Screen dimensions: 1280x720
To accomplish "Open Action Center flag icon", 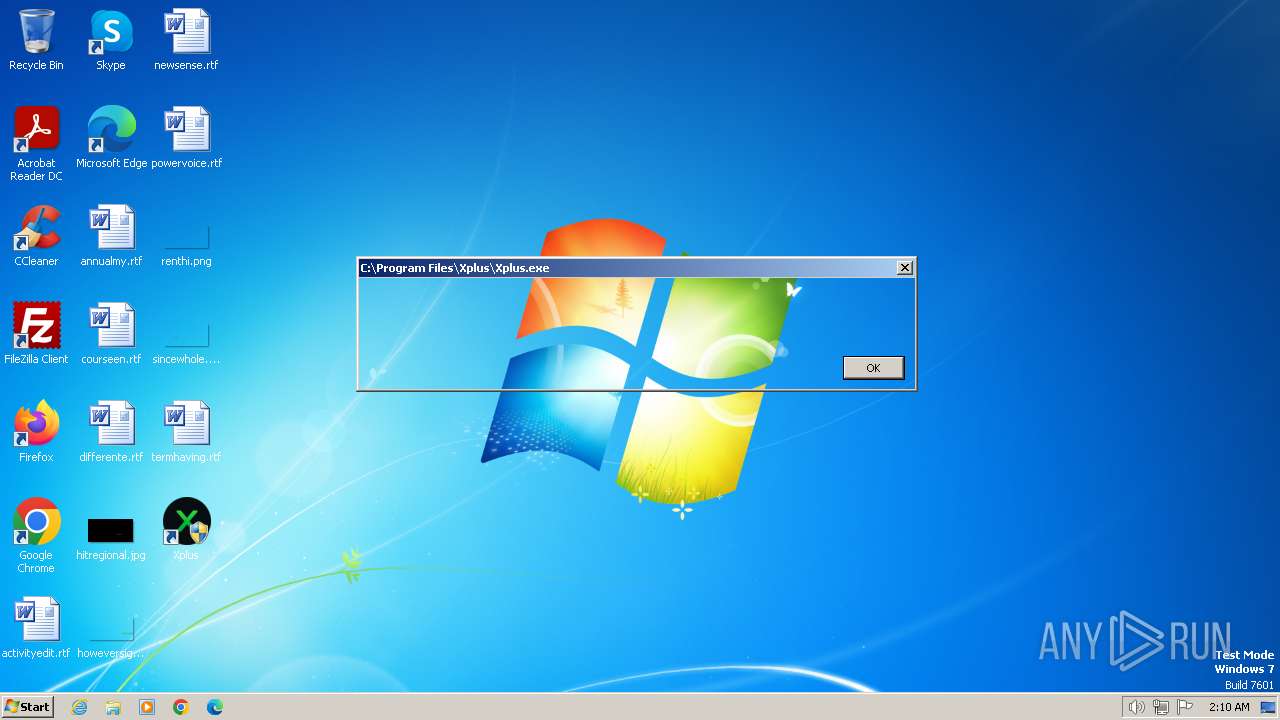I will (1185, 707).
